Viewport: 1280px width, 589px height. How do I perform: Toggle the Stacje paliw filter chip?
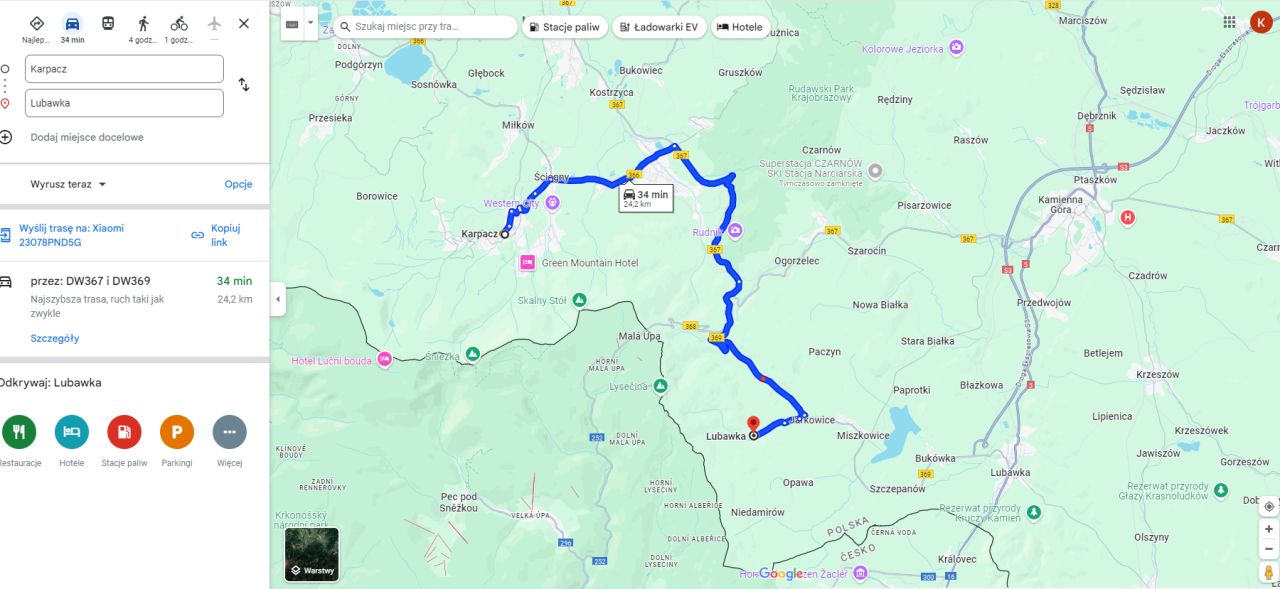tap(565, 27)
